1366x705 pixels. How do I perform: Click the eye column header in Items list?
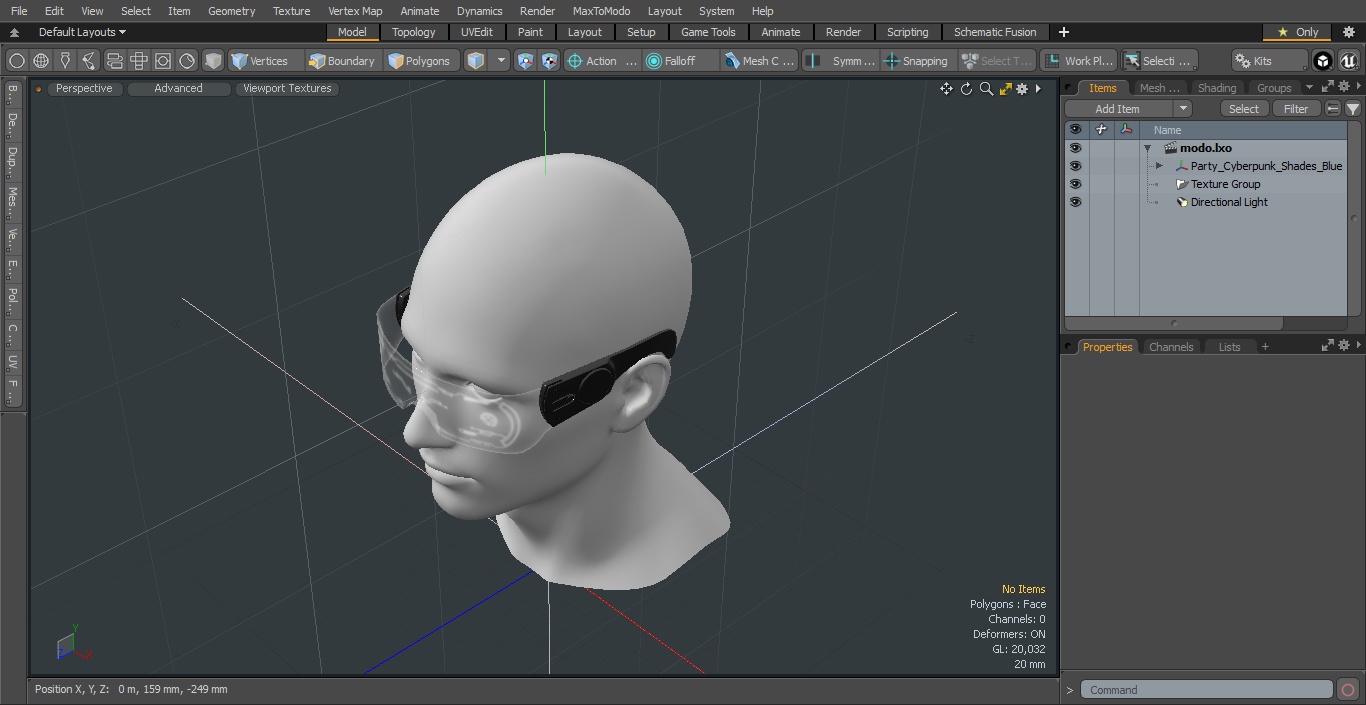(x=1075, y=130)
